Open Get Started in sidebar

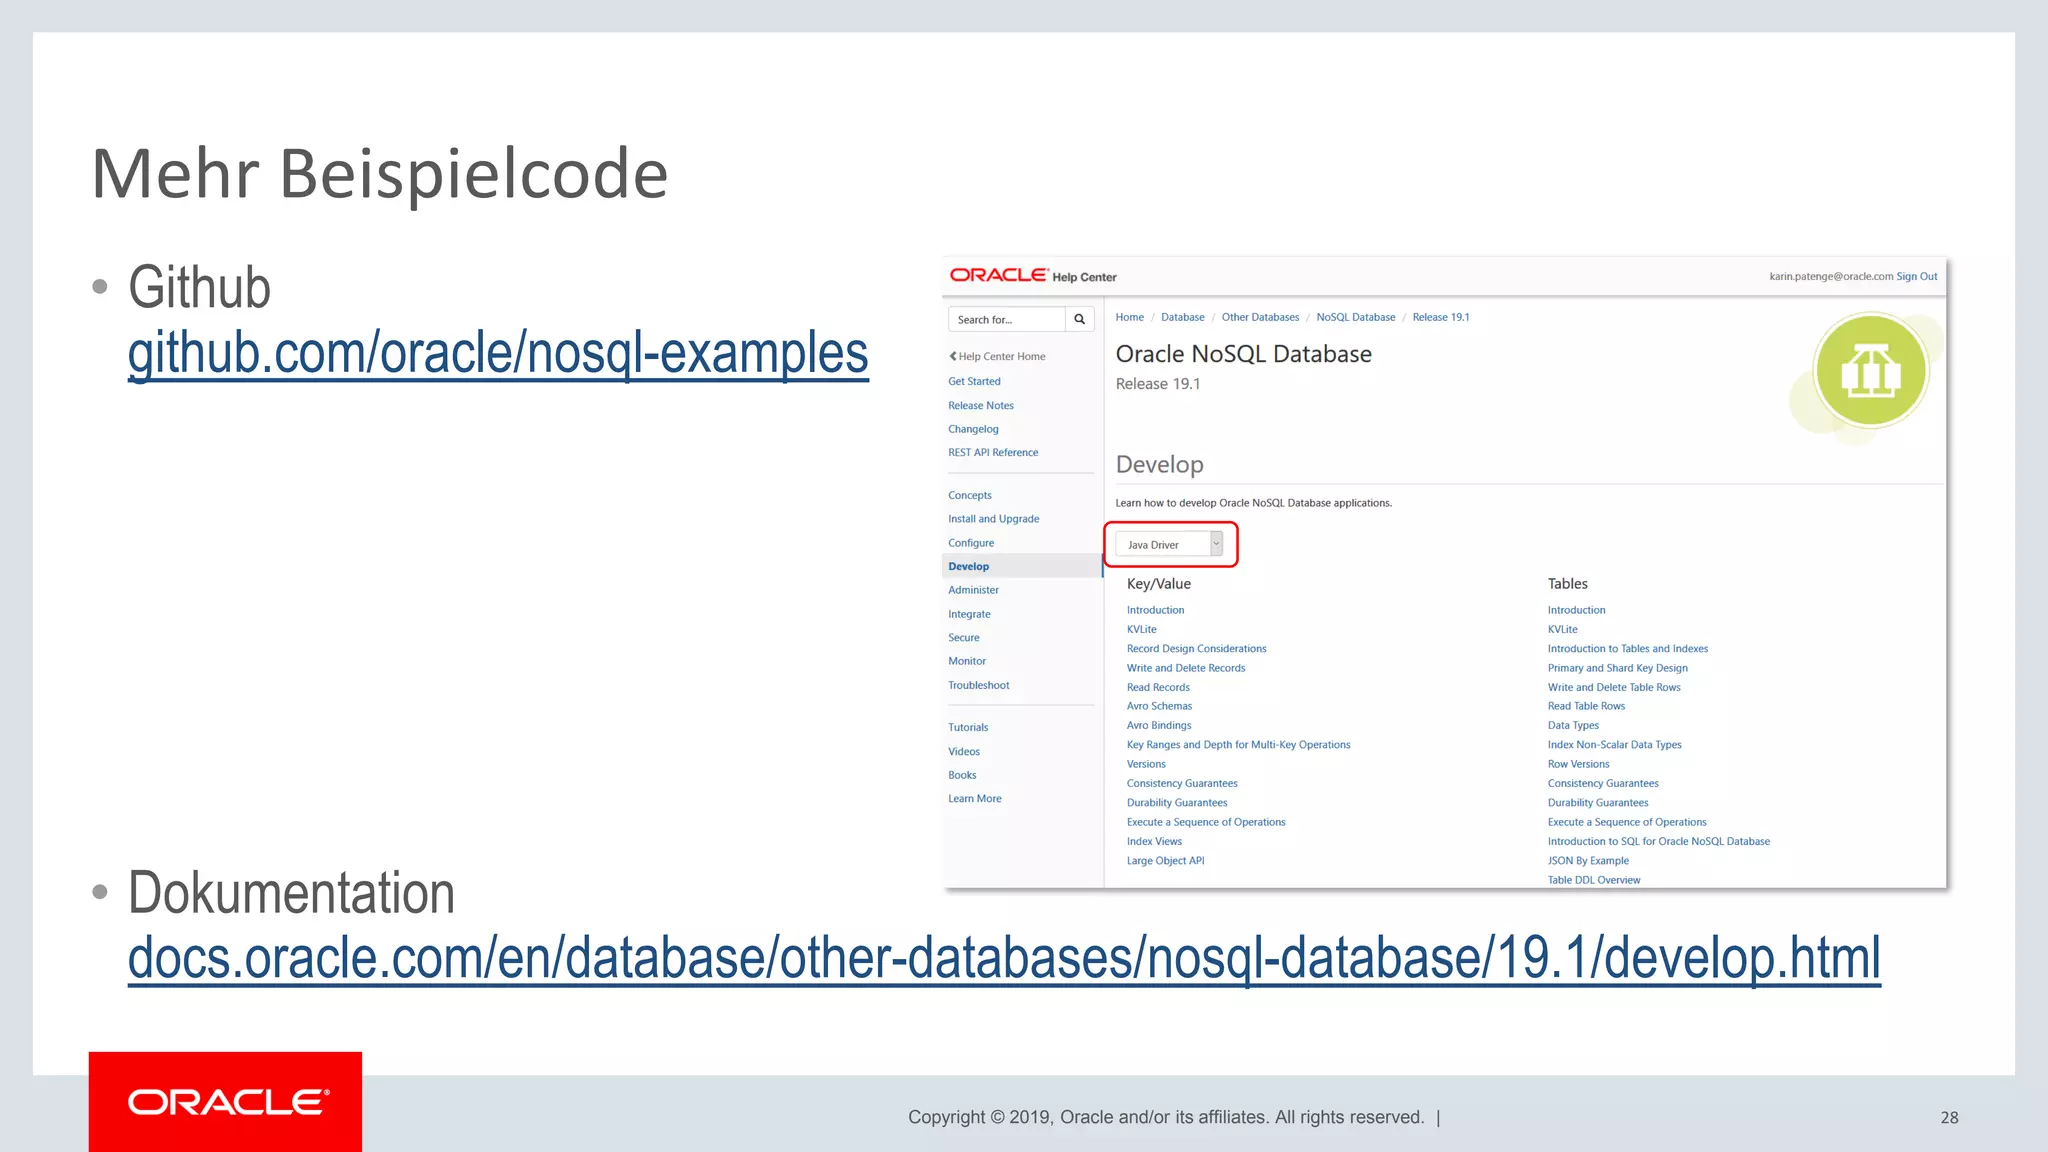(974, 381)
